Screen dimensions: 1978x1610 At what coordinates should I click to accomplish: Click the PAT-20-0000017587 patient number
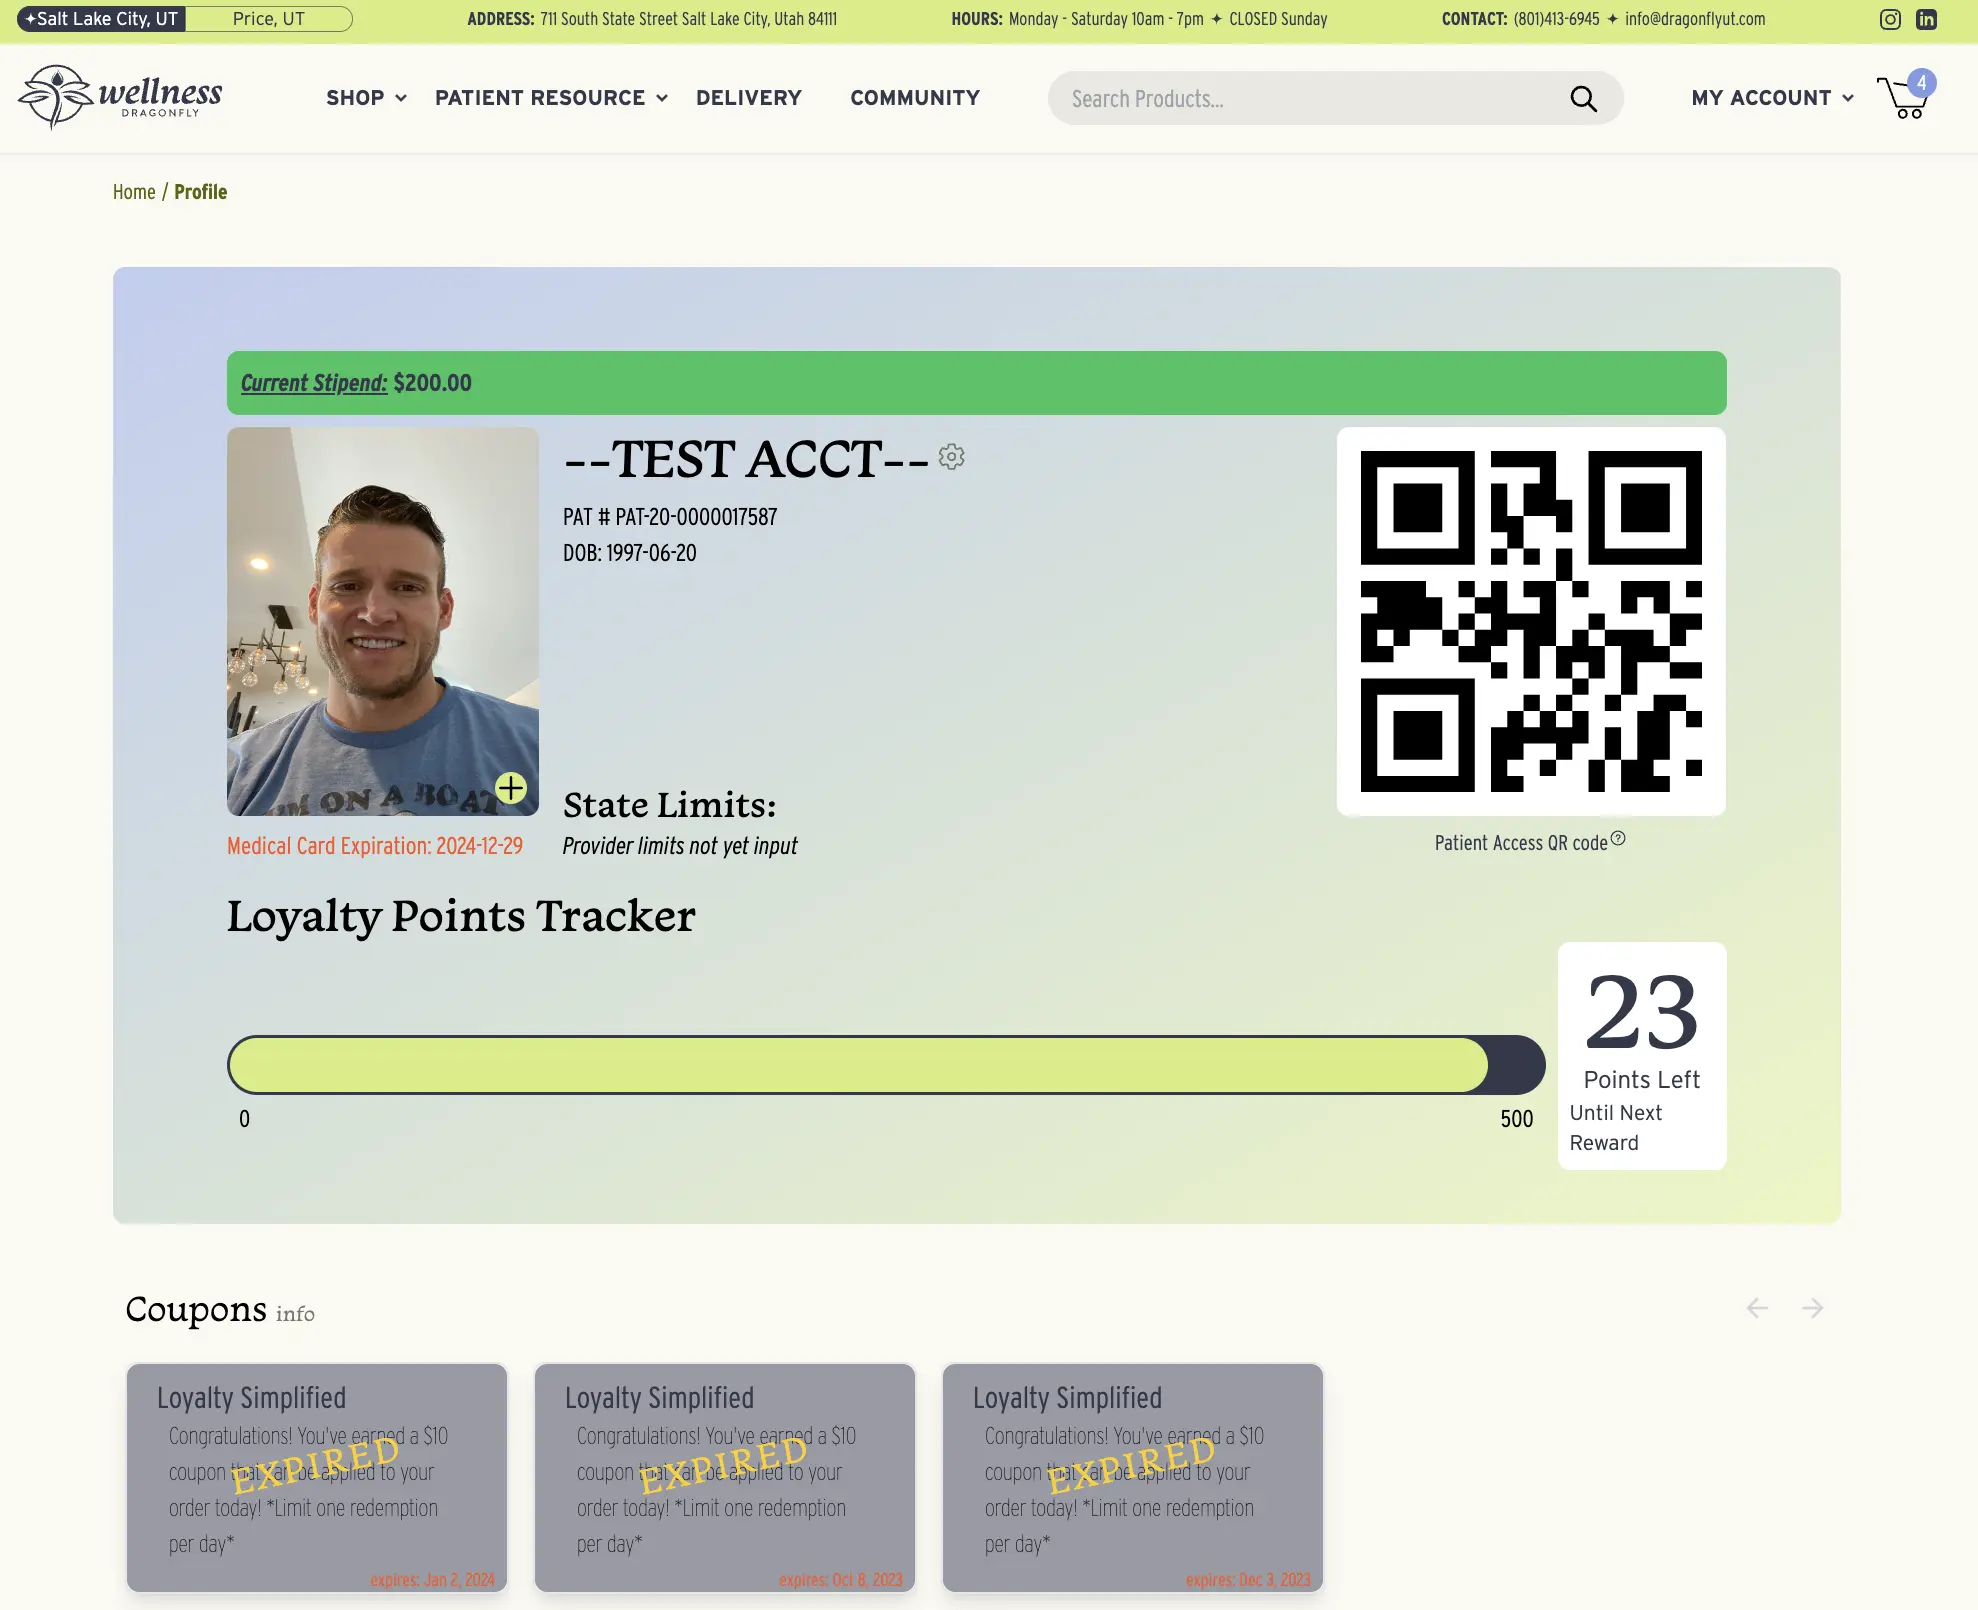tap(696, 517)
